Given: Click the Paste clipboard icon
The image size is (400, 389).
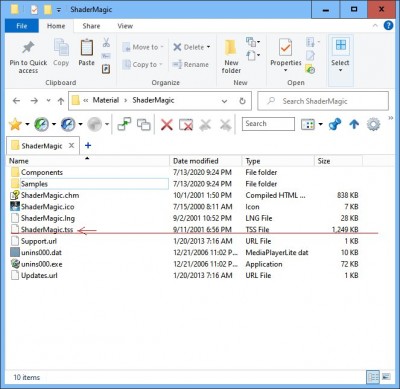Looking at the screenshot, I should 87,47.
